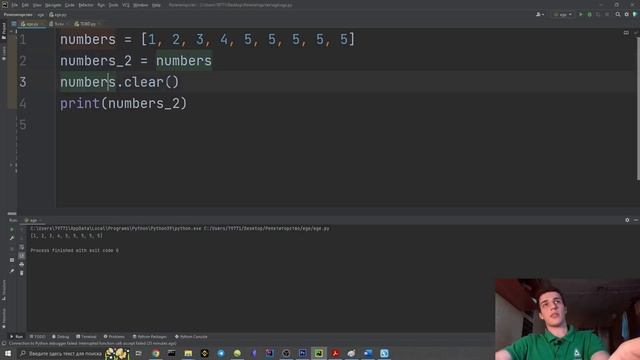Switch to PyCharm on the taskbar

pos(319,353)
